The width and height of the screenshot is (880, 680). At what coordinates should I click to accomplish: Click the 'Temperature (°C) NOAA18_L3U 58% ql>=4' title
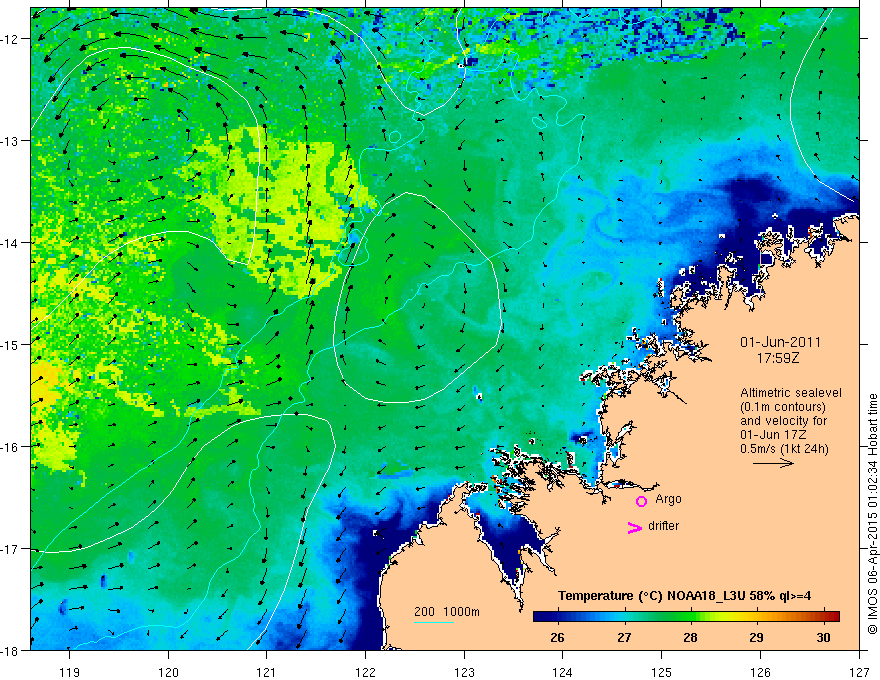click(685, 596)
